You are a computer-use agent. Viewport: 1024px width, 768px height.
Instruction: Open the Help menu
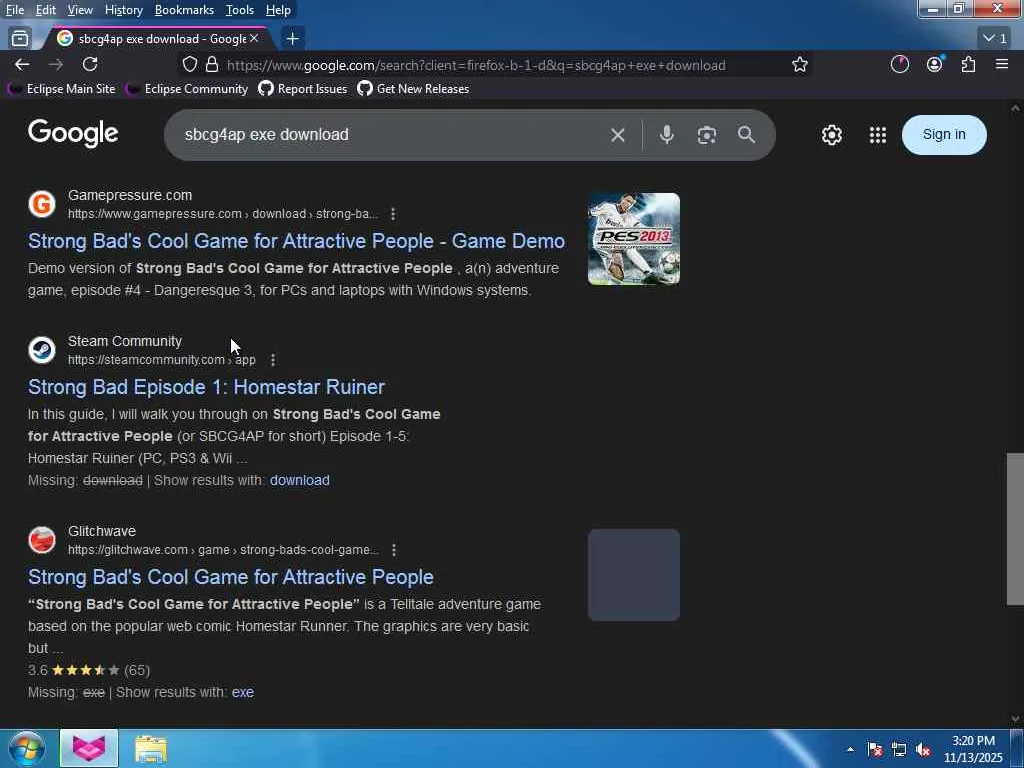point(278,10)
